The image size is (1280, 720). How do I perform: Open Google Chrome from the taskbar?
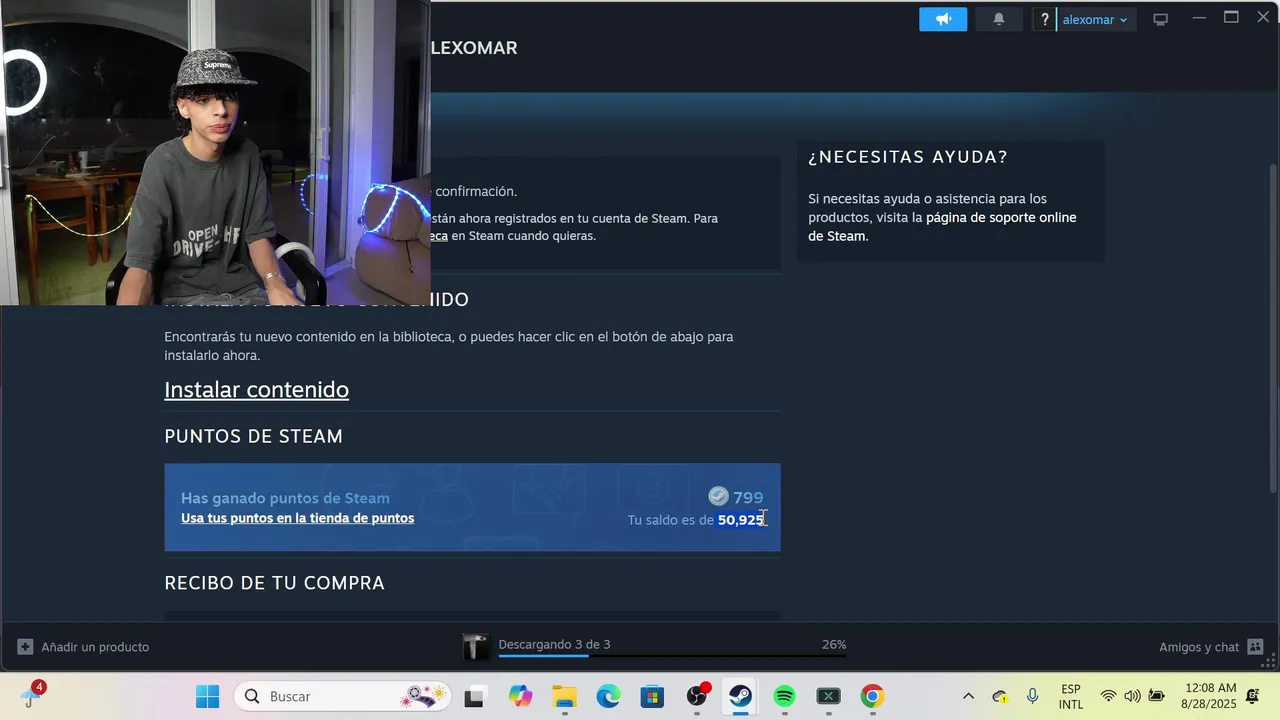[872, 696]
